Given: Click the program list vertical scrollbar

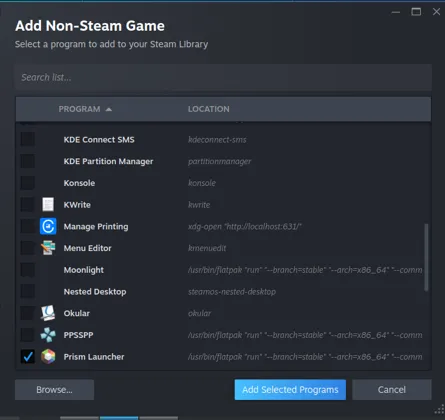Looking at the screenshot, I should (x=426, y=257).
